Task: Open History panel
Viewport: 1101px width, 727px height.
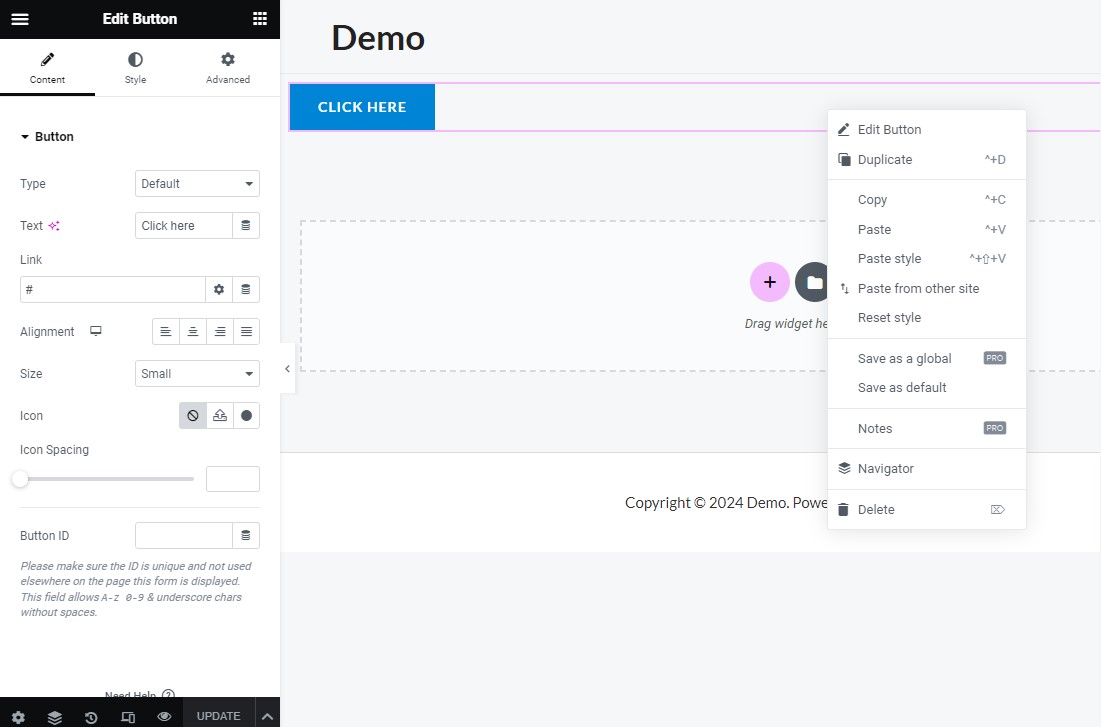Action: click(x=91, y=716)
